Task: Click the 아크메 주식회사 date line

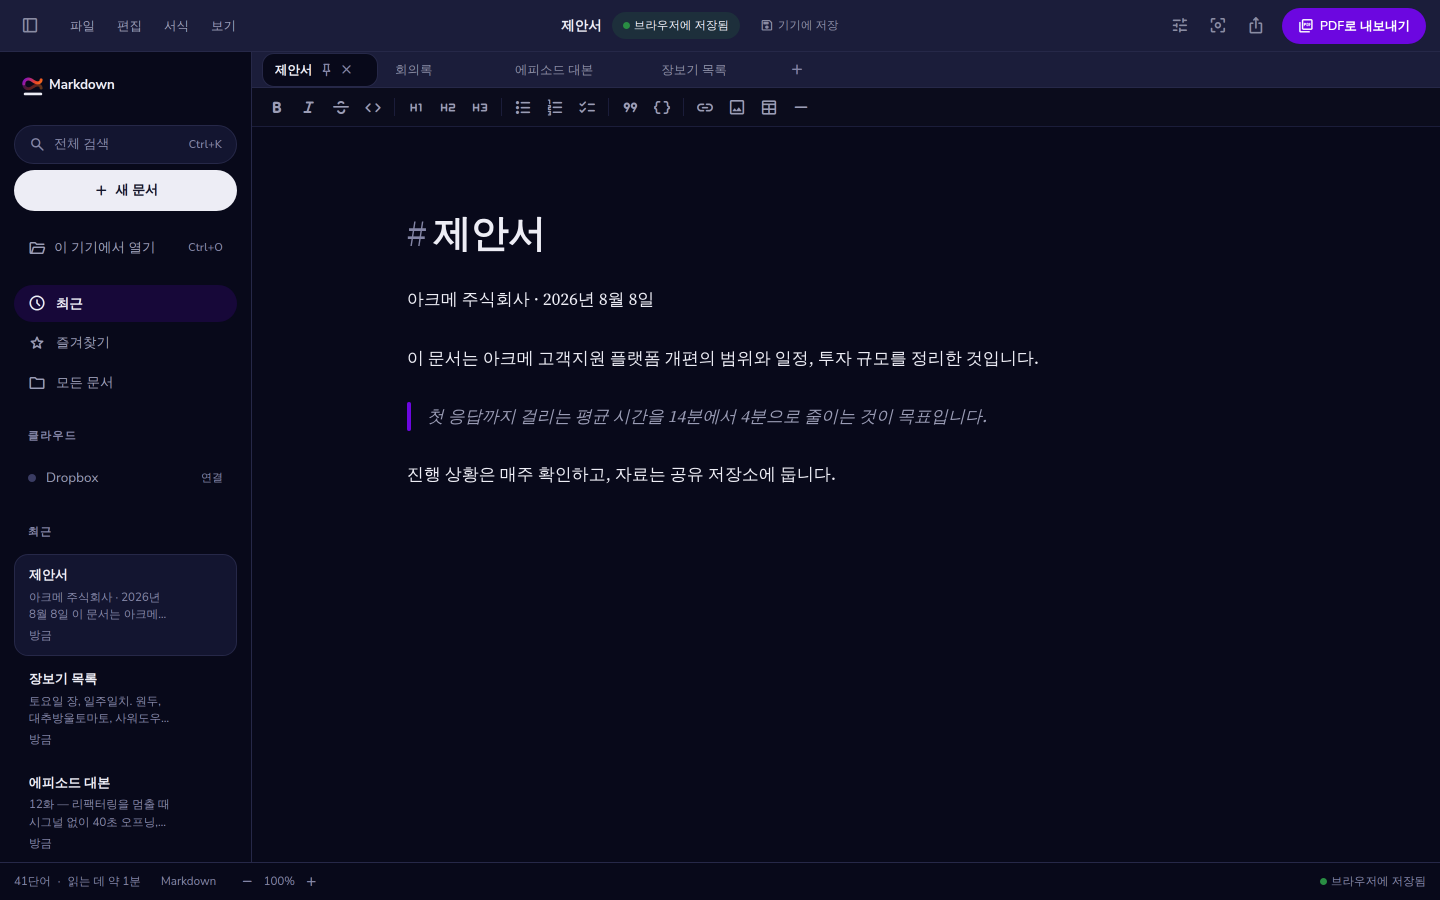Action: pos(530,300)
